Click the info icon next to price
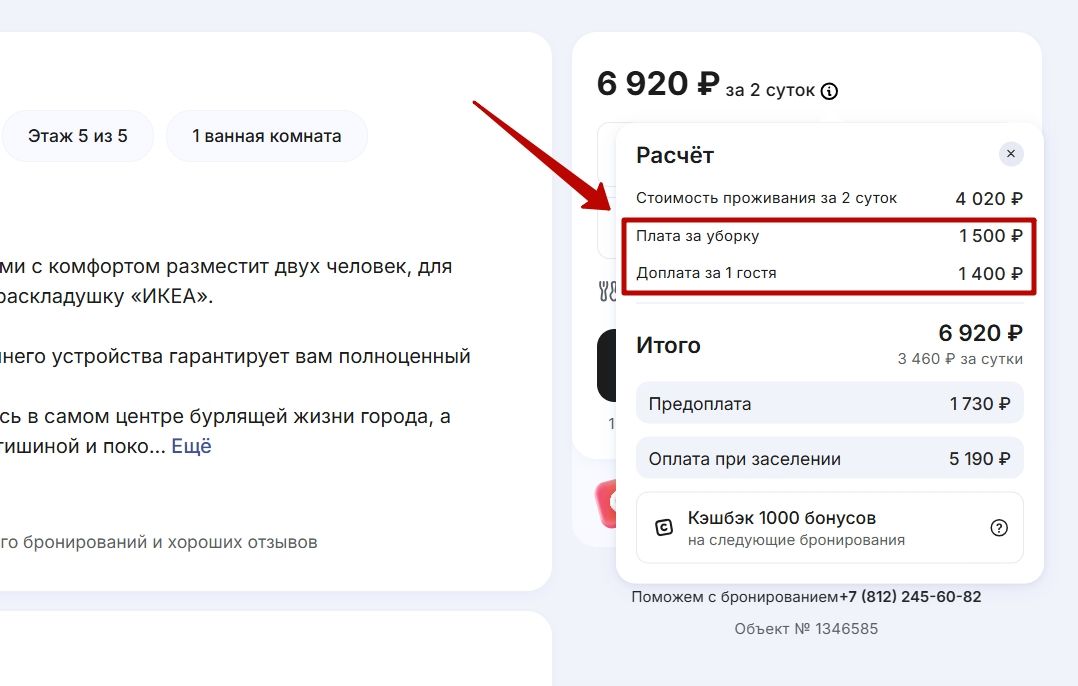Screen dimensions: 1078x686 pos(829,91)
